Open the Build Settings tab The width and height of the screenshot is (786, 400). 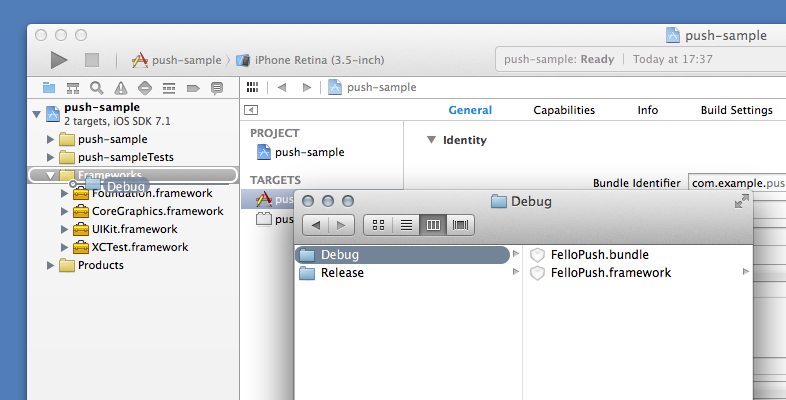tap(736, 110)
